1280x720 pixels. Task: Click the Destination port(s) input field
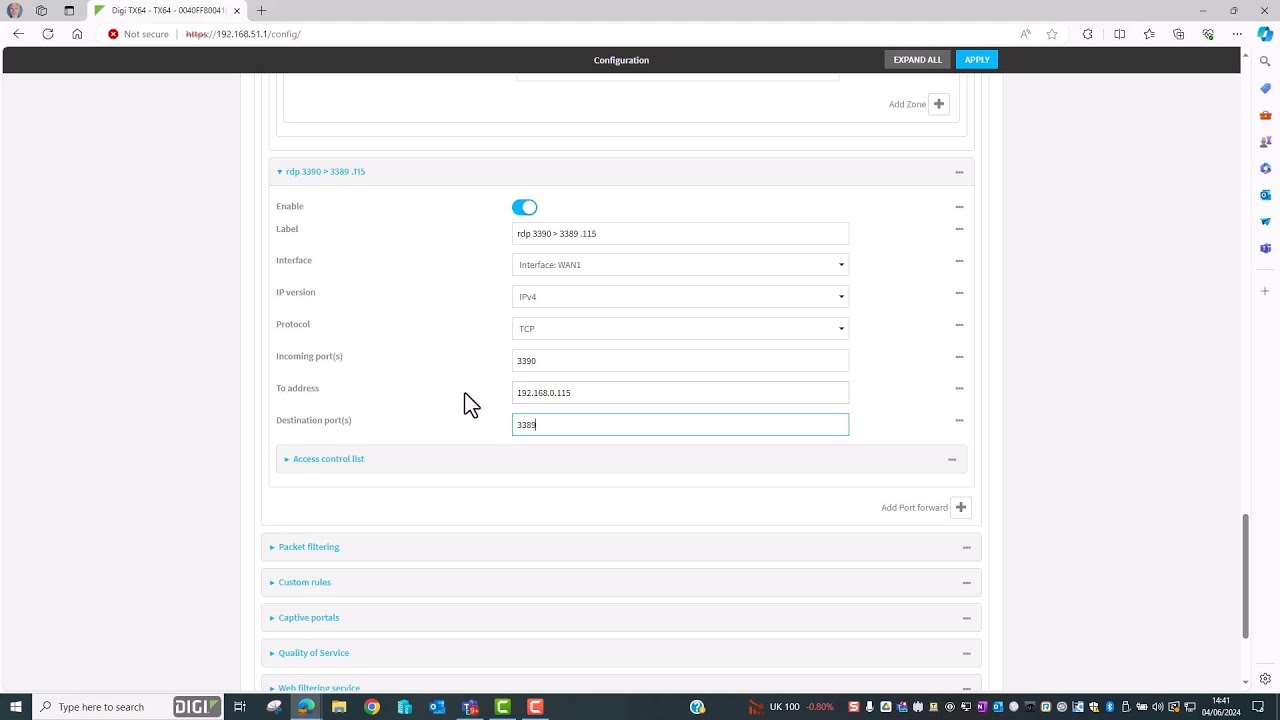(x=680, y=425)
